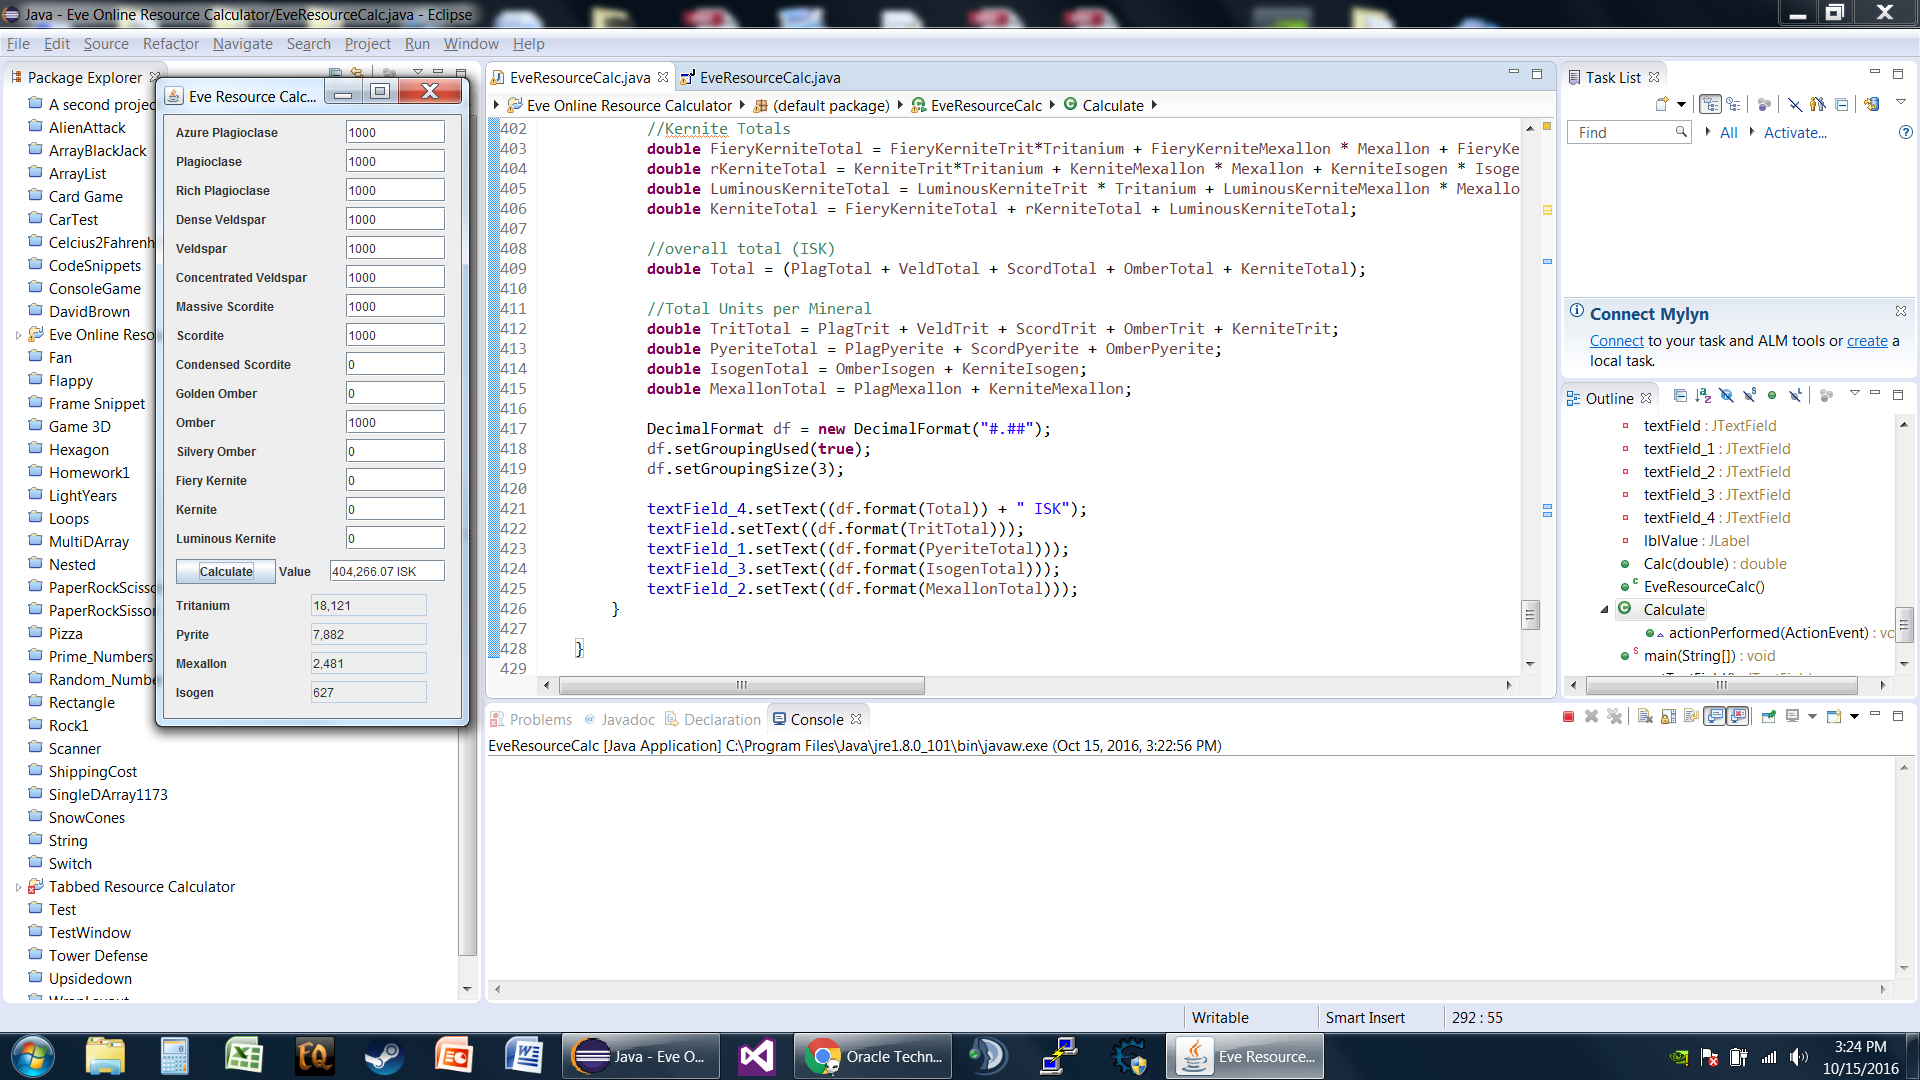Screen dimensions: 1920x1080
Task: Expand Tabbed Resource Calculator project
Action: [x=18, y=887]
